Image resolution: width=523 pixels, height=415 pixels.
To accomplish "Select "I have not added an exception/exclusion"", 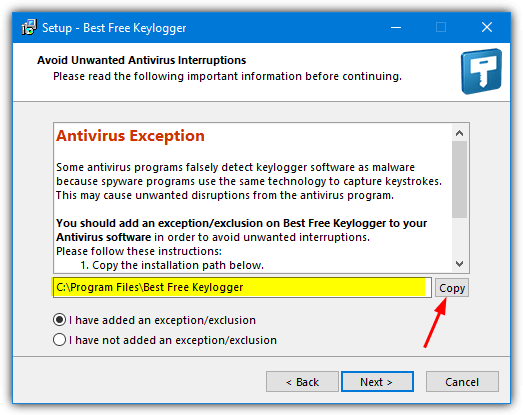I will click(x=165, y=340).
